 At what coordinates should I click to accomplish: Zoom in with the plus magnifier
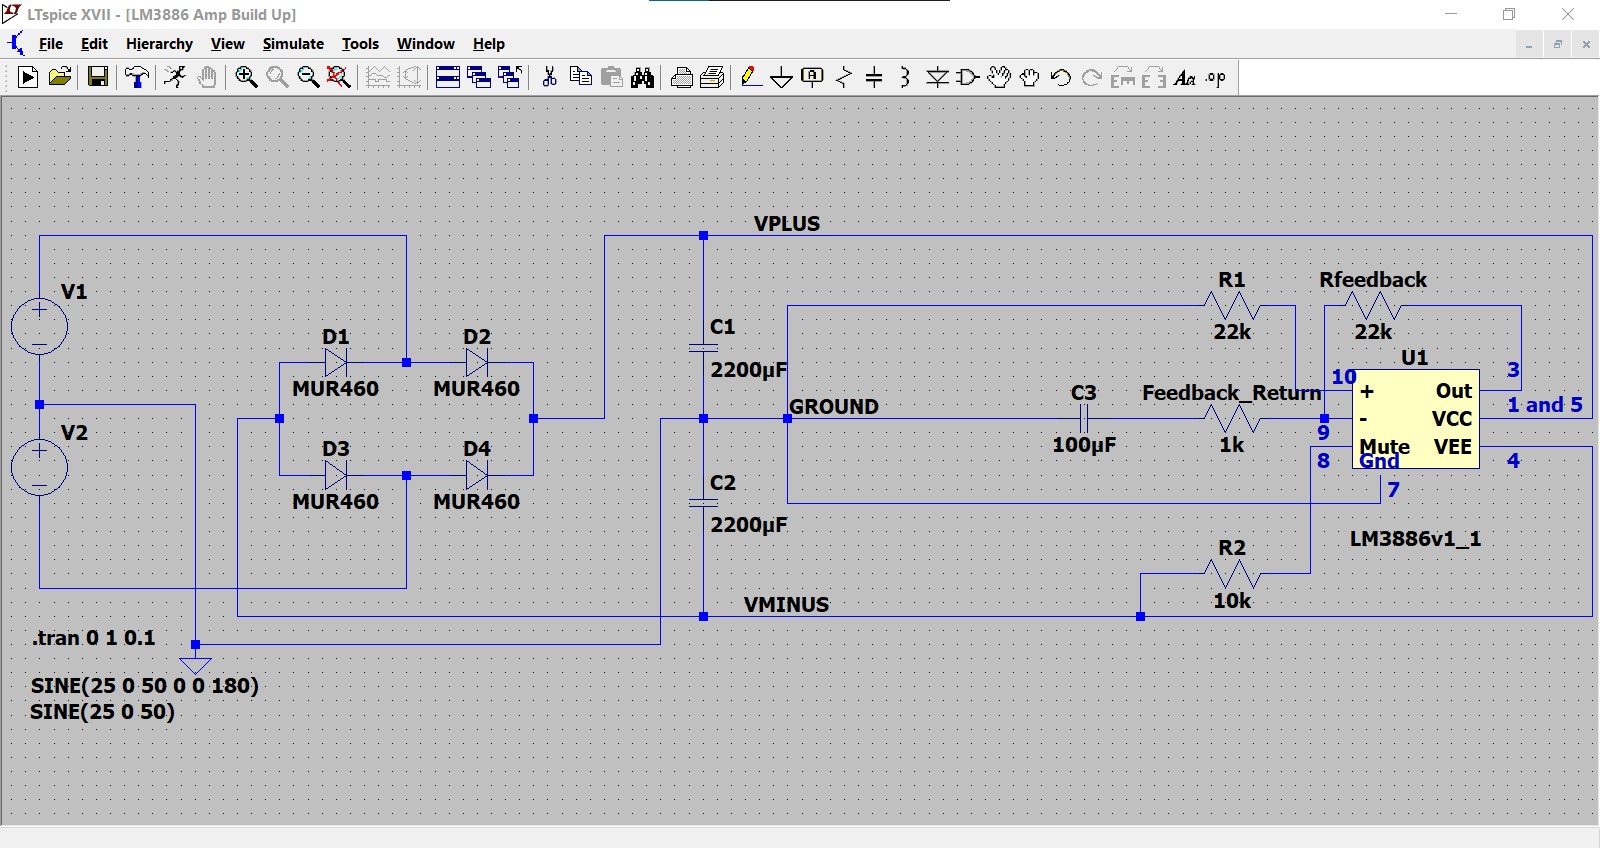pos(246,77)
